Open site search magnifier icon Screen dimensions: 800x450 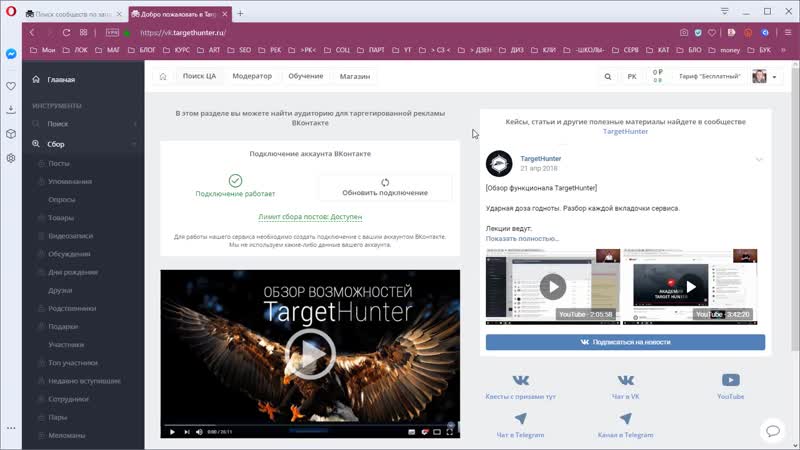tap(608, 77)
